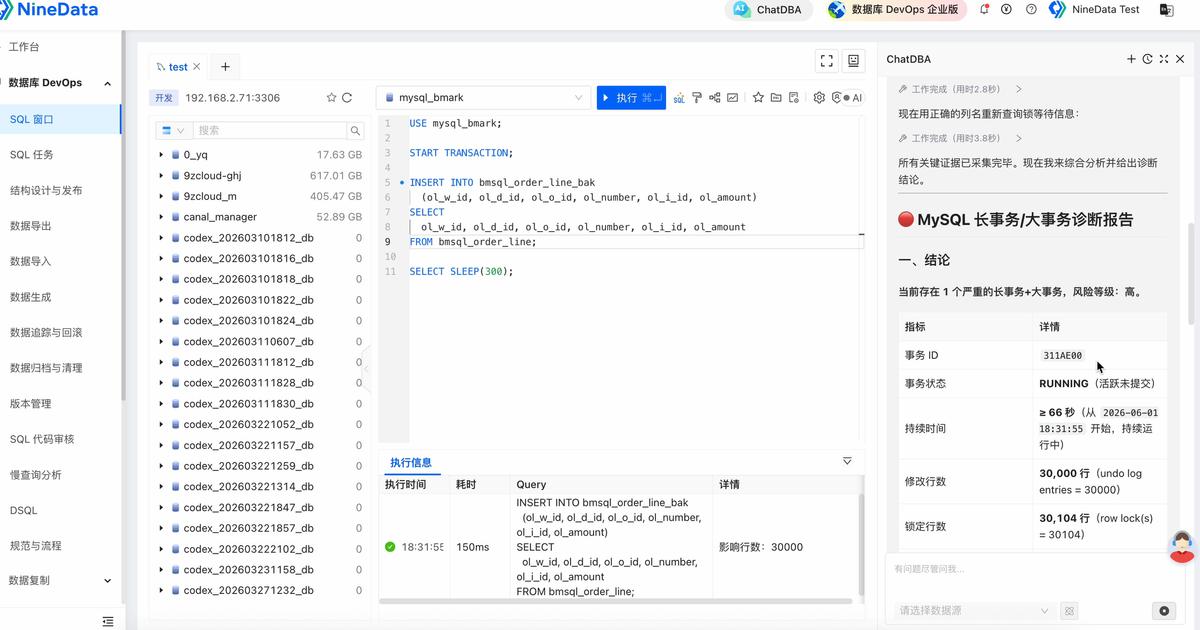Click the database search field
1200x630 pixels.
pos(269,130)
